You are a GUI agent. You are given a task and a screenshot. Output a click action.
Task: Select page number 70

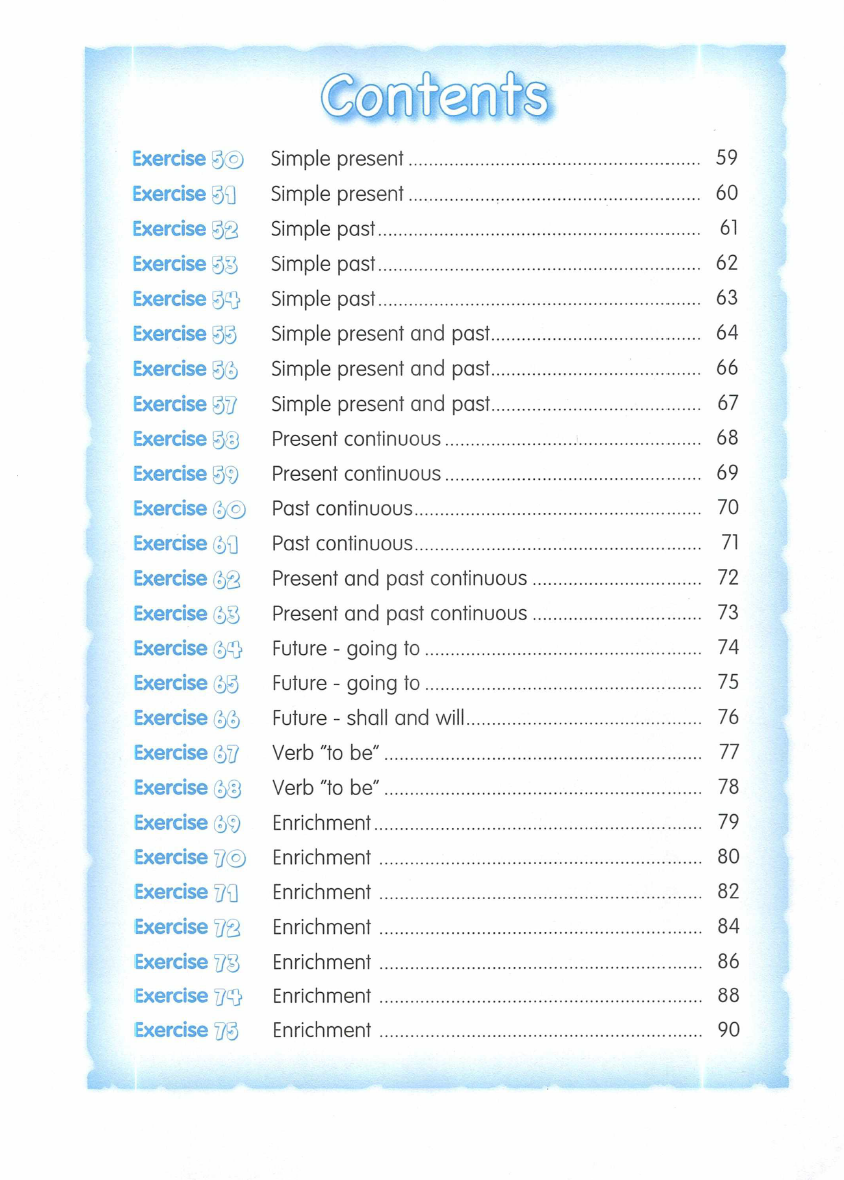tap(728, 508)
